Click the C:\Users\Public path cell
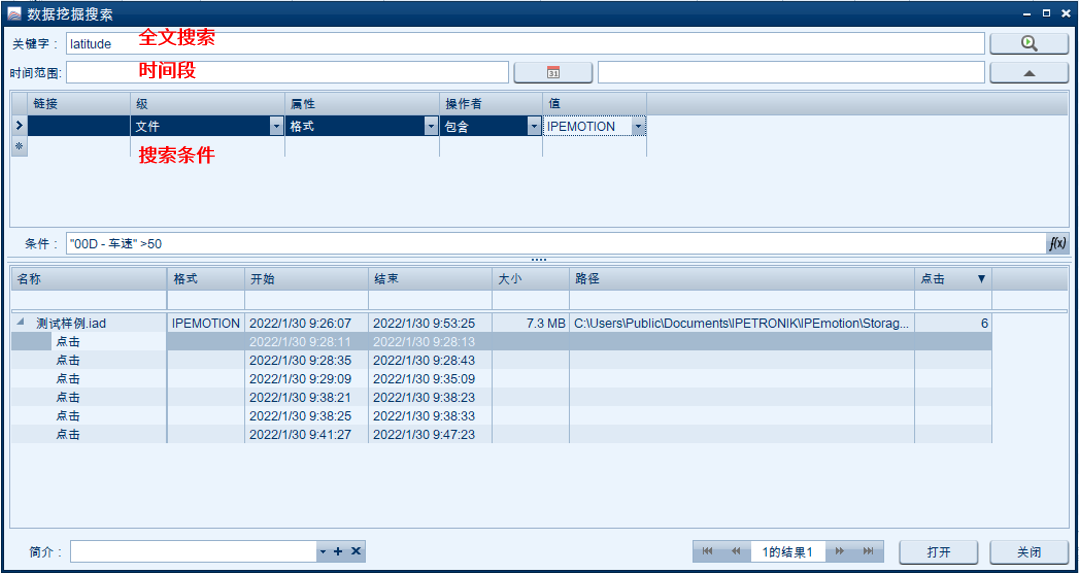Screen dimensions: 1081x577 tap(742, 323)
